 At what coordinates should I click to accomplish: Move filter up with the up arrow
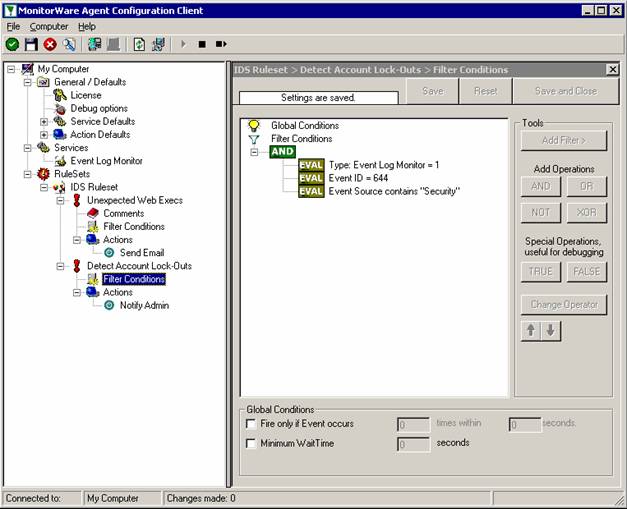[531, 331]
